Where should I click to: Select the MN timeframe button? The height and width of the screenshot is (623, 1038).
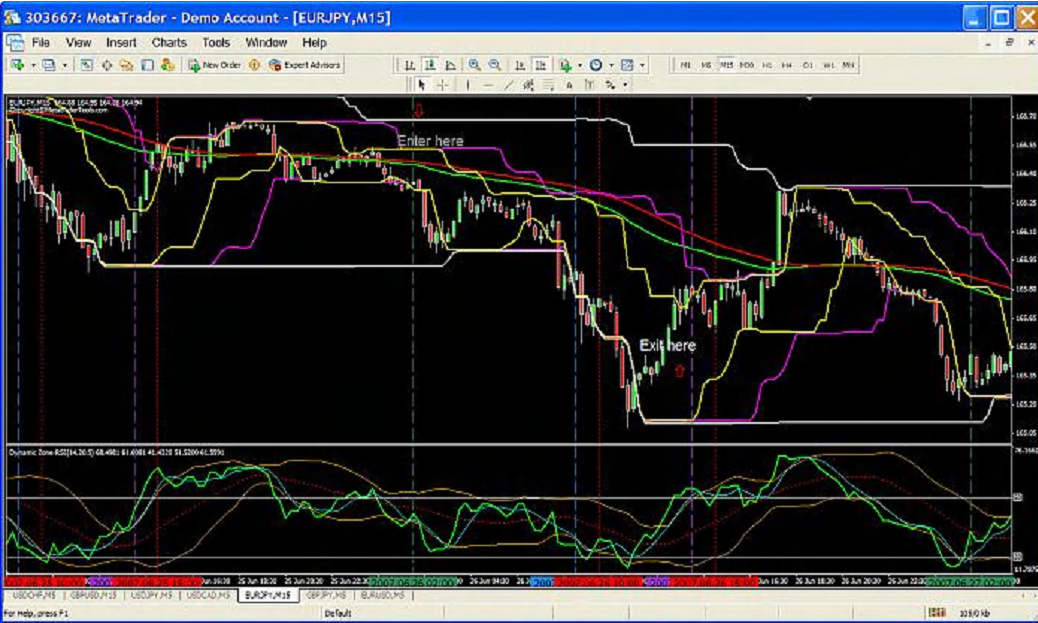(848, 65)
